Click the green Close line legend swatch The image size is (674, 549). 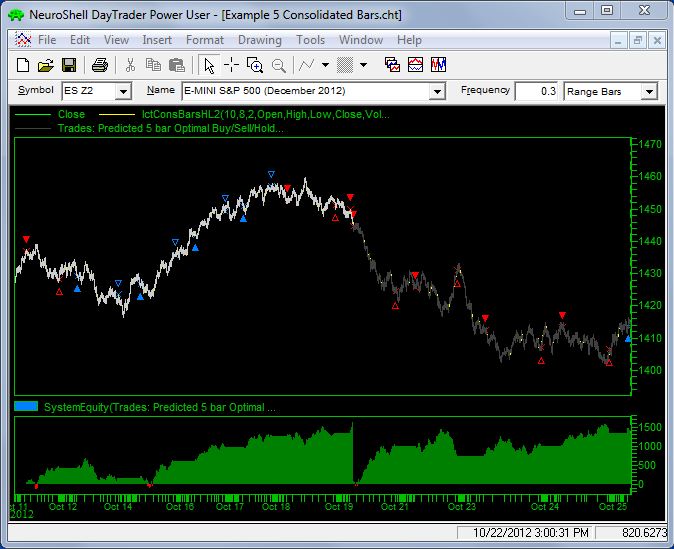pos(33,115)
